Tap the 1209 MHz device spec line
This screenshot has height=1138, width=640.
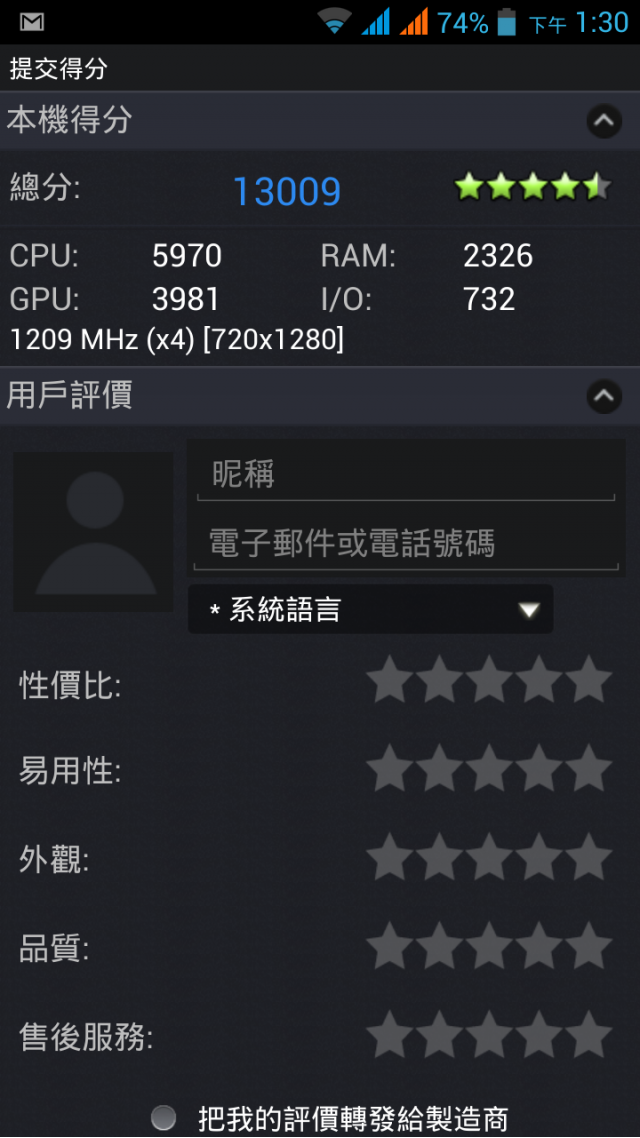[177, 339]
